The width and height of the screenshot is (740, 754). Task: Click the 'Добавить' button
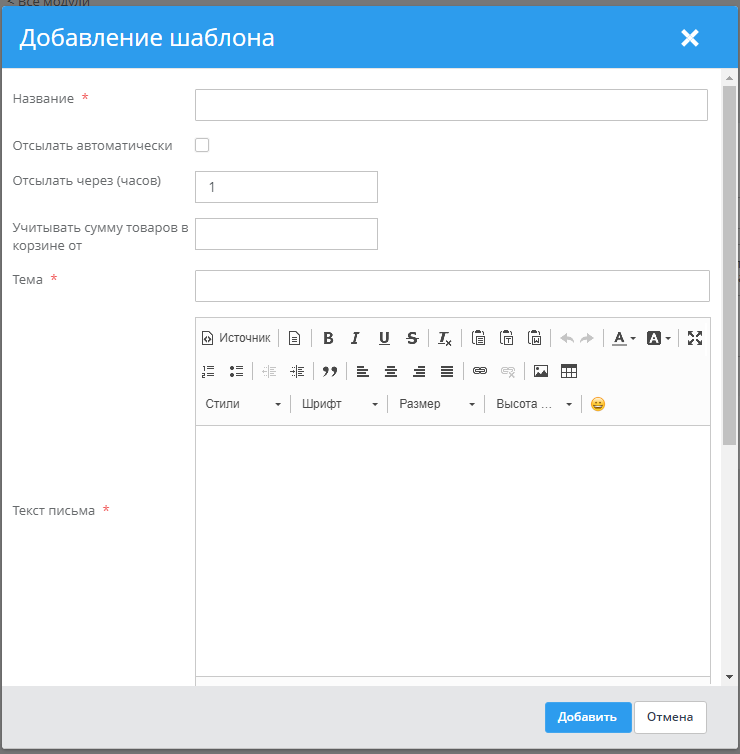tap(588, 717)
